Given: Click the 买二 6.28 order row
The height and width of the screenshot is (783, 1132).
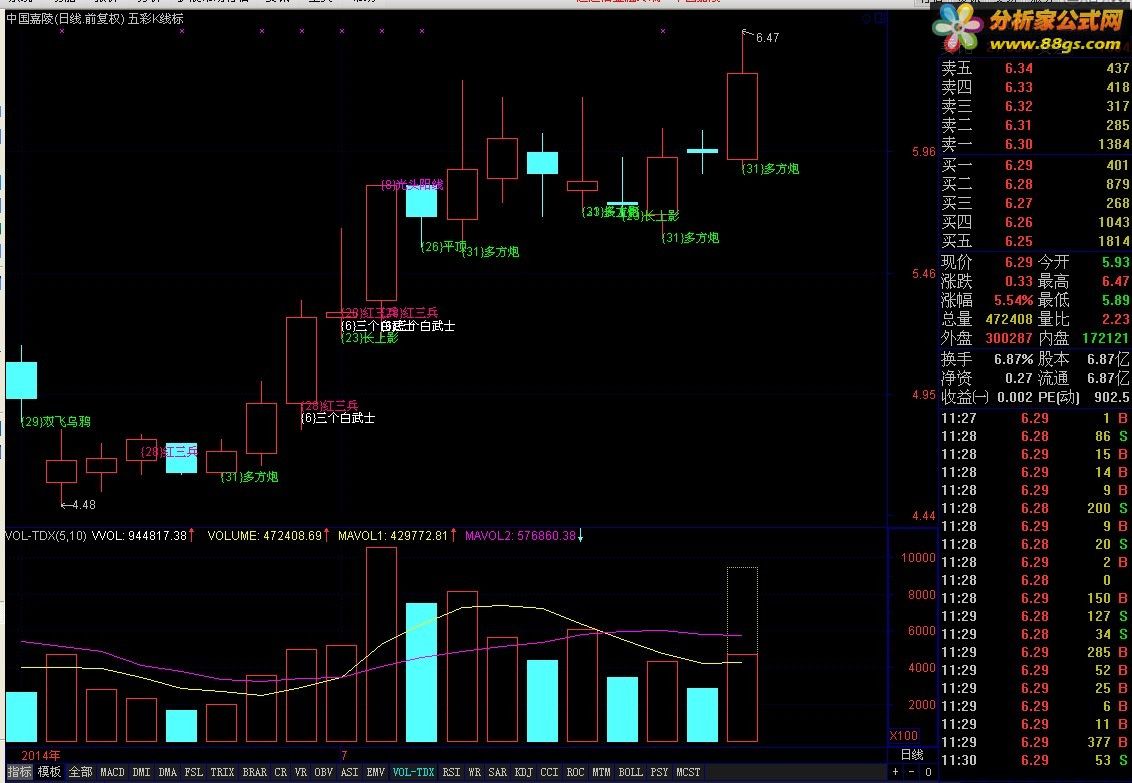Looking at the screenshot, I should tap(1035, 184).
